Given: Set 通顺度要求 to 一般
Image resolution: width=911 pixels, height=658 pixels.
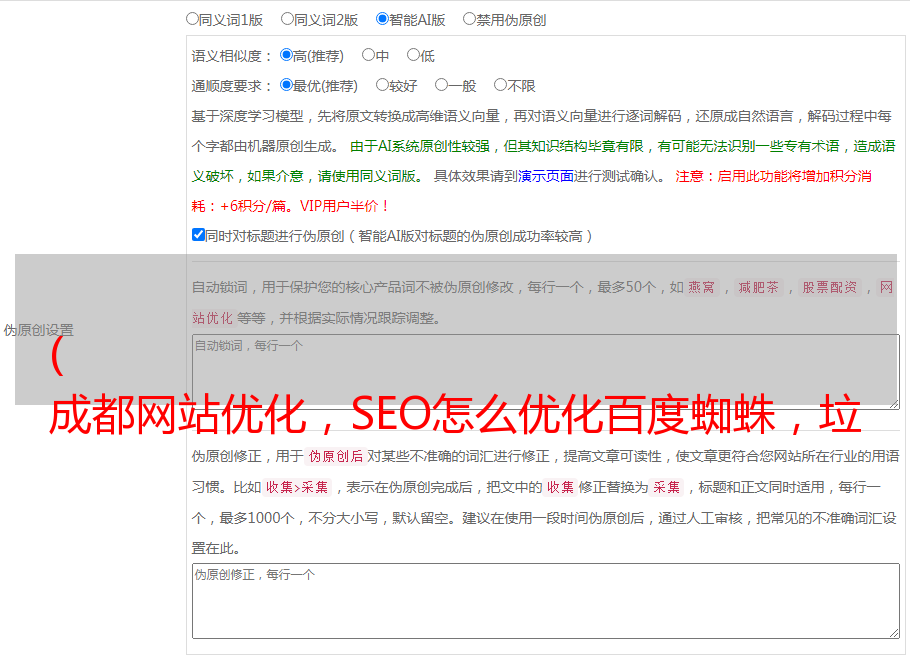Looking at the screenshot, I should point(442,85).
